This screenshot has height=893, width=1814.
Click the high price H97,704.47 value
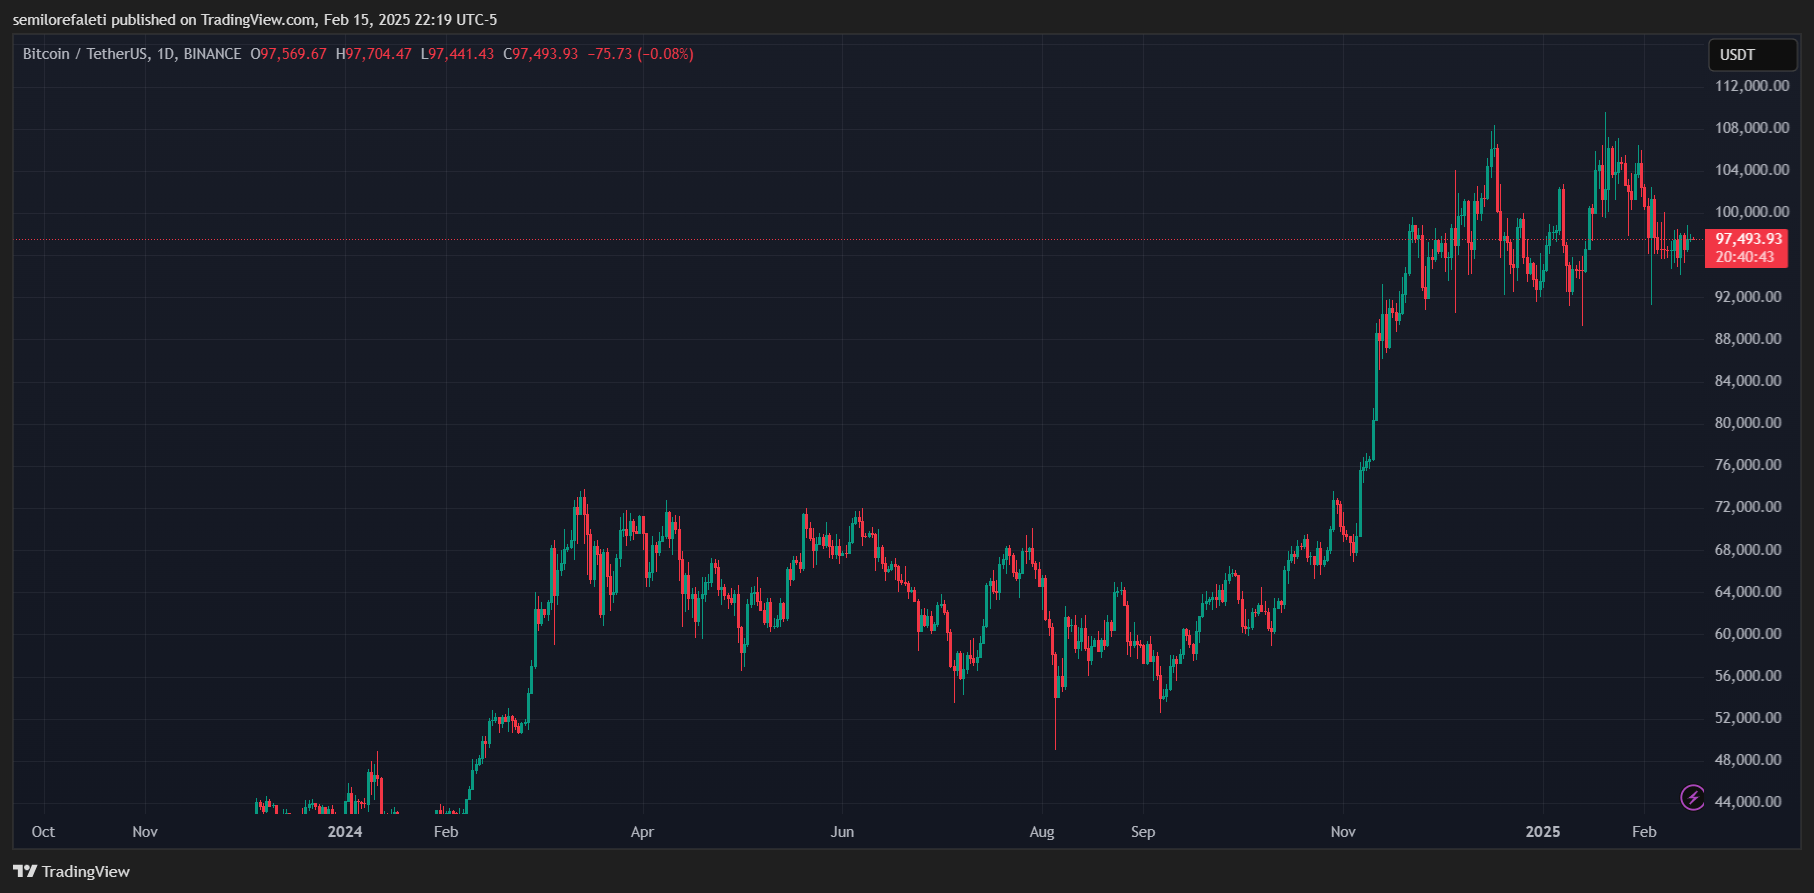coord(374,54)
